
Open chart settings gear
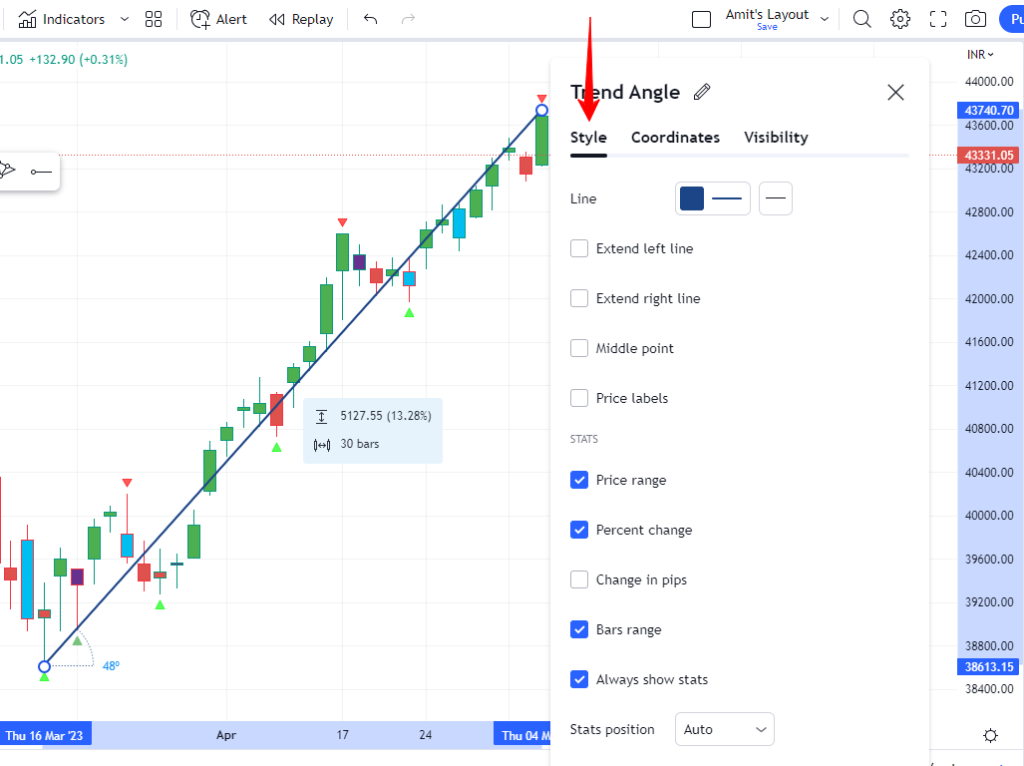pos(900,18)
